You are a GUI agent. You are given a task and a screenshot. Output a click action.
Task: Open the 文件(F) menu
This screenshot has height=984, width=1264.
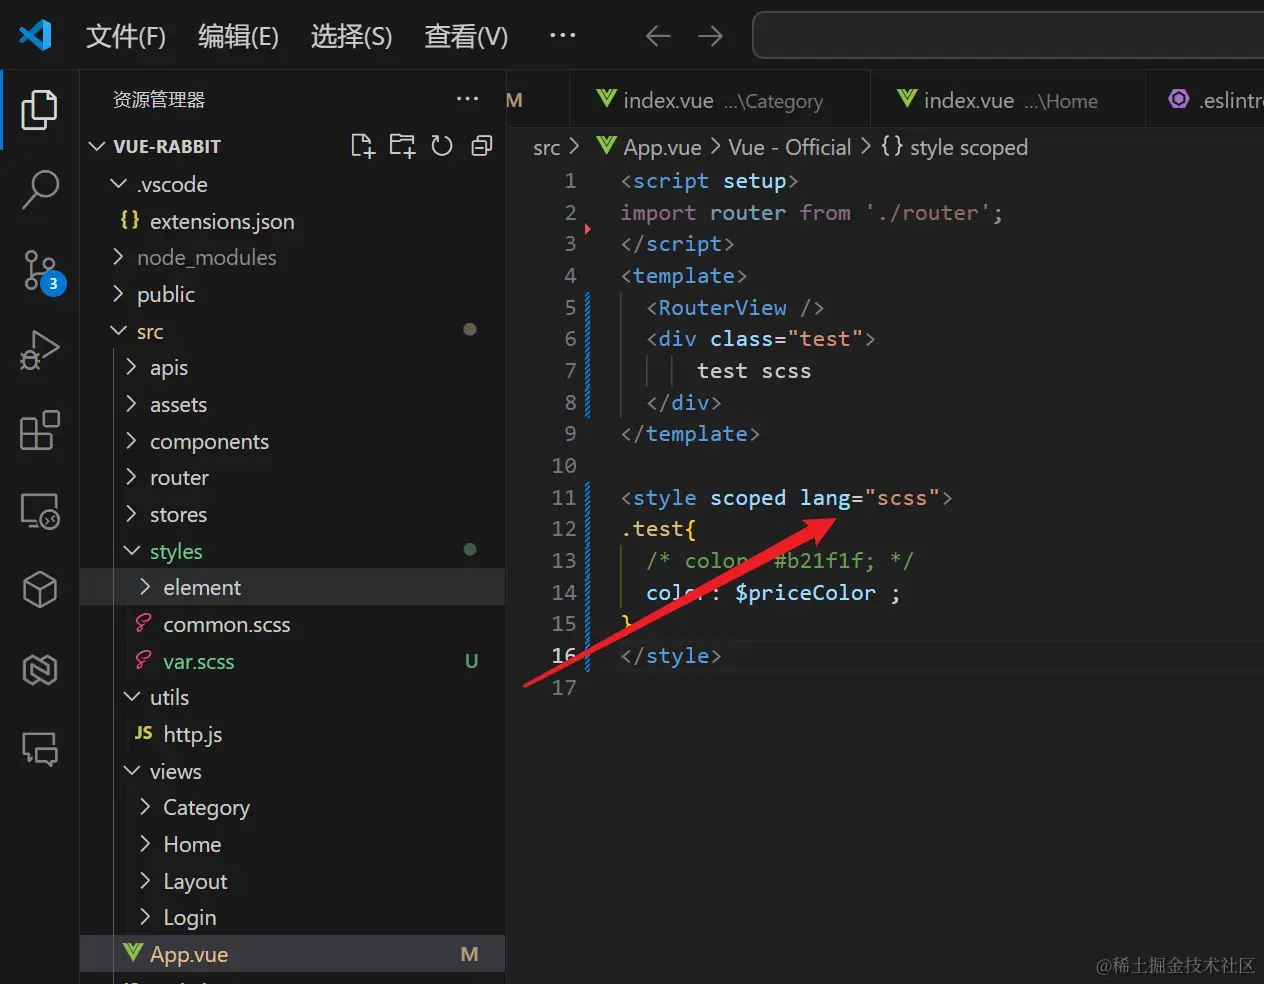pos(126,36)
